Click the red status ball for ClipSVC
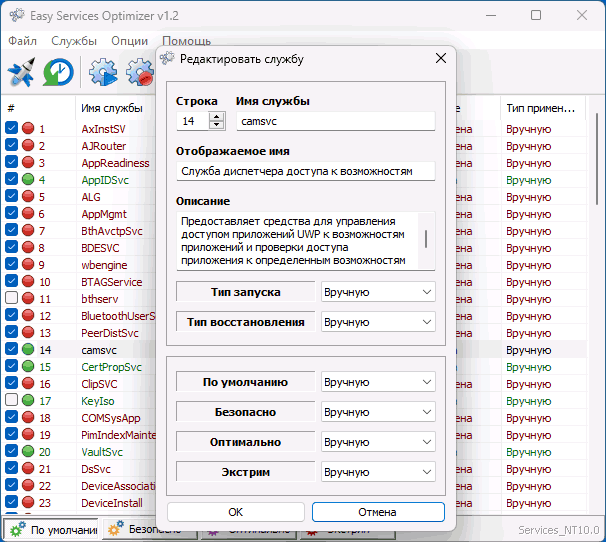This screenshot has height=542, width=606. coord(28,383)
